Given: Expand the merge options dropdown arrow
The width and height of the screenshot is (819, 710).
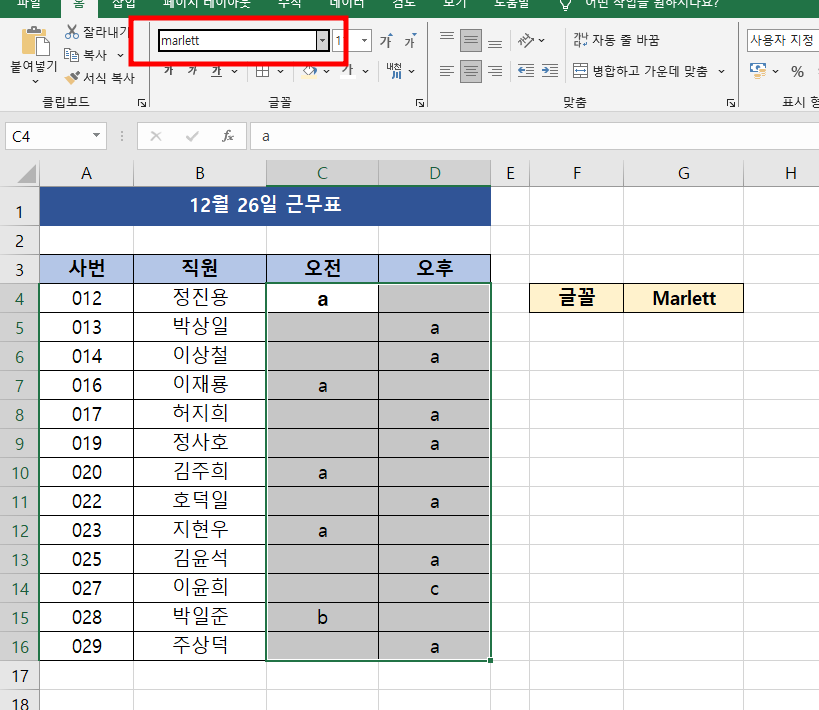Looking at the screenshot, I should click(x=721, y=71).
